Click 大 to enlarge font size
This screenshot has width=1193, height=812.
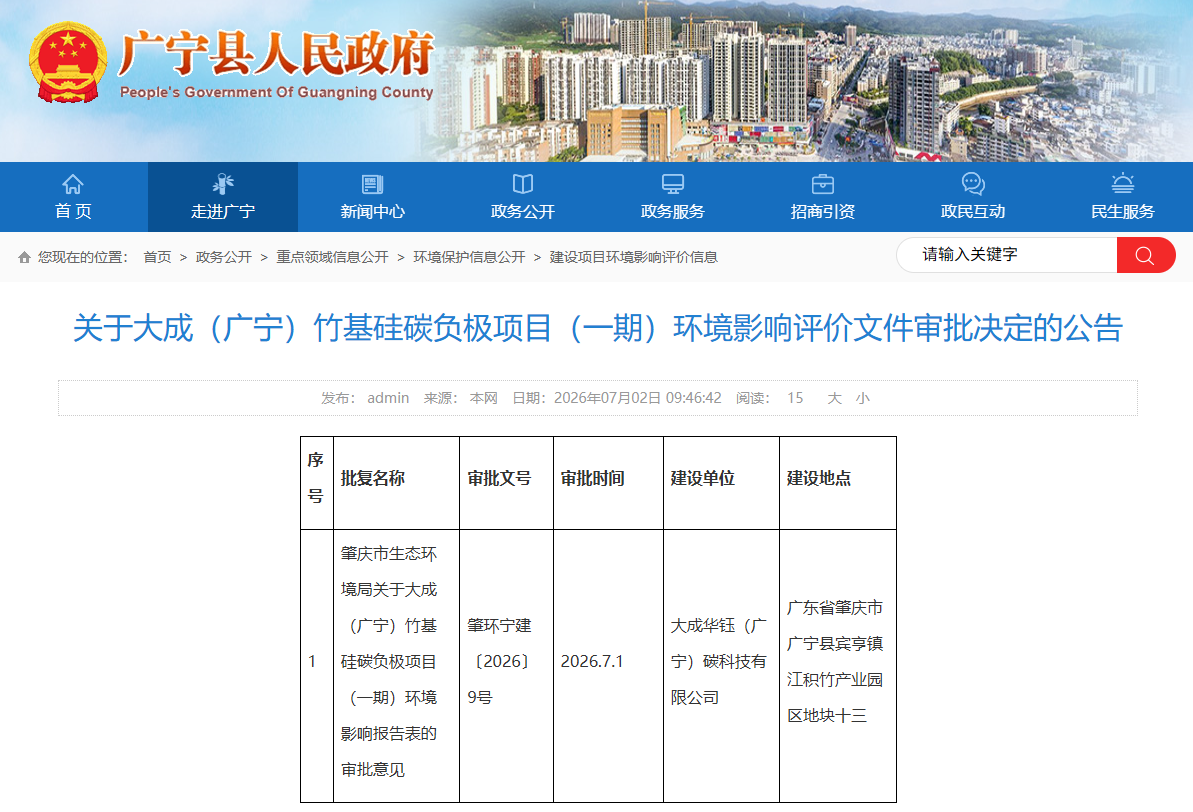click(x=835, y=398)
